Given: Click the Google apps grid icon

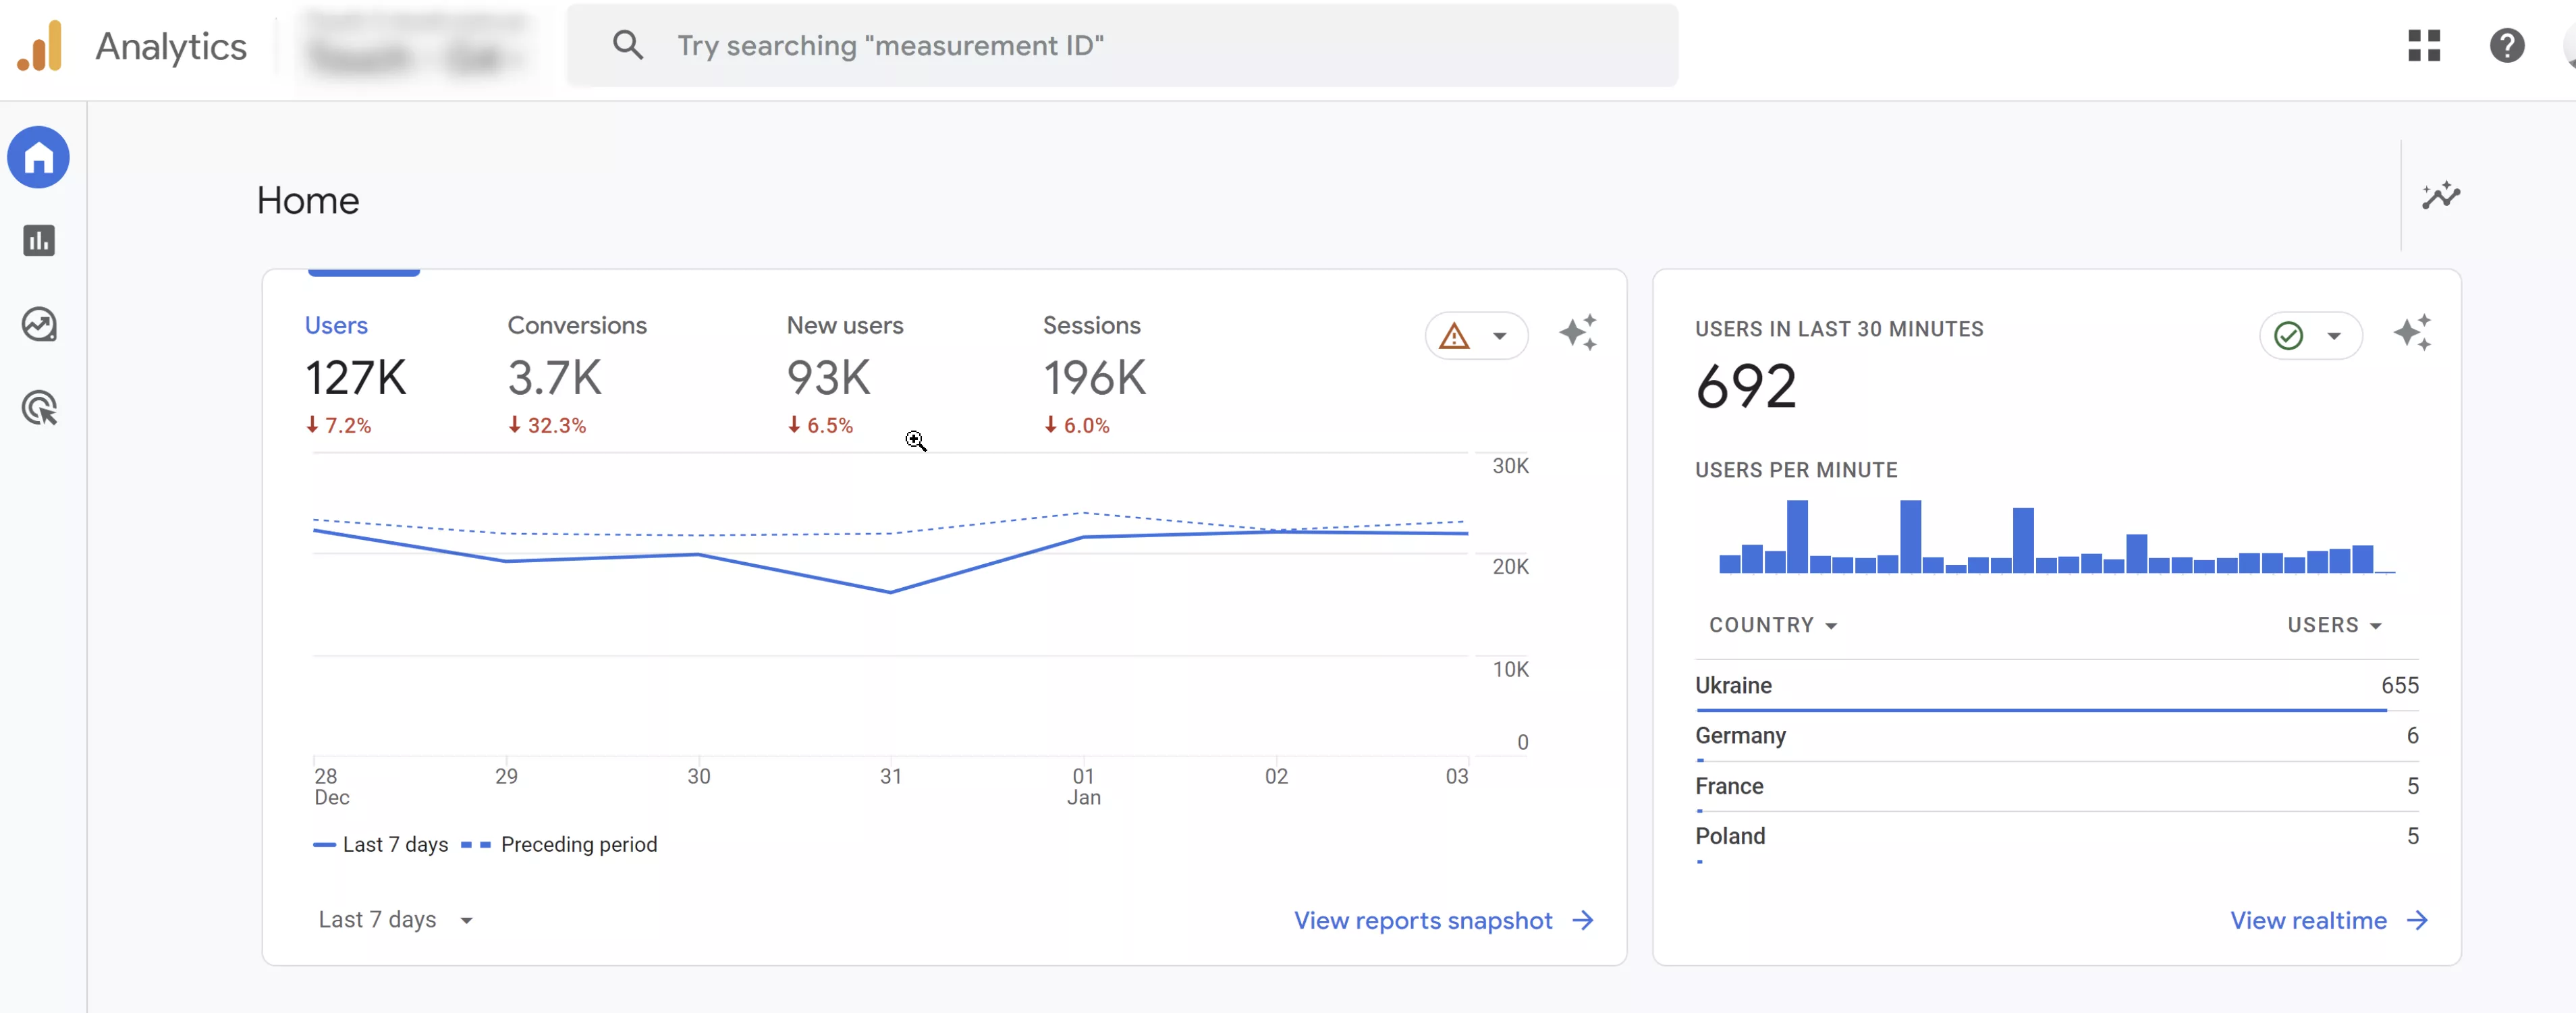Looking at the screenshot, I should click(2424, 45).
